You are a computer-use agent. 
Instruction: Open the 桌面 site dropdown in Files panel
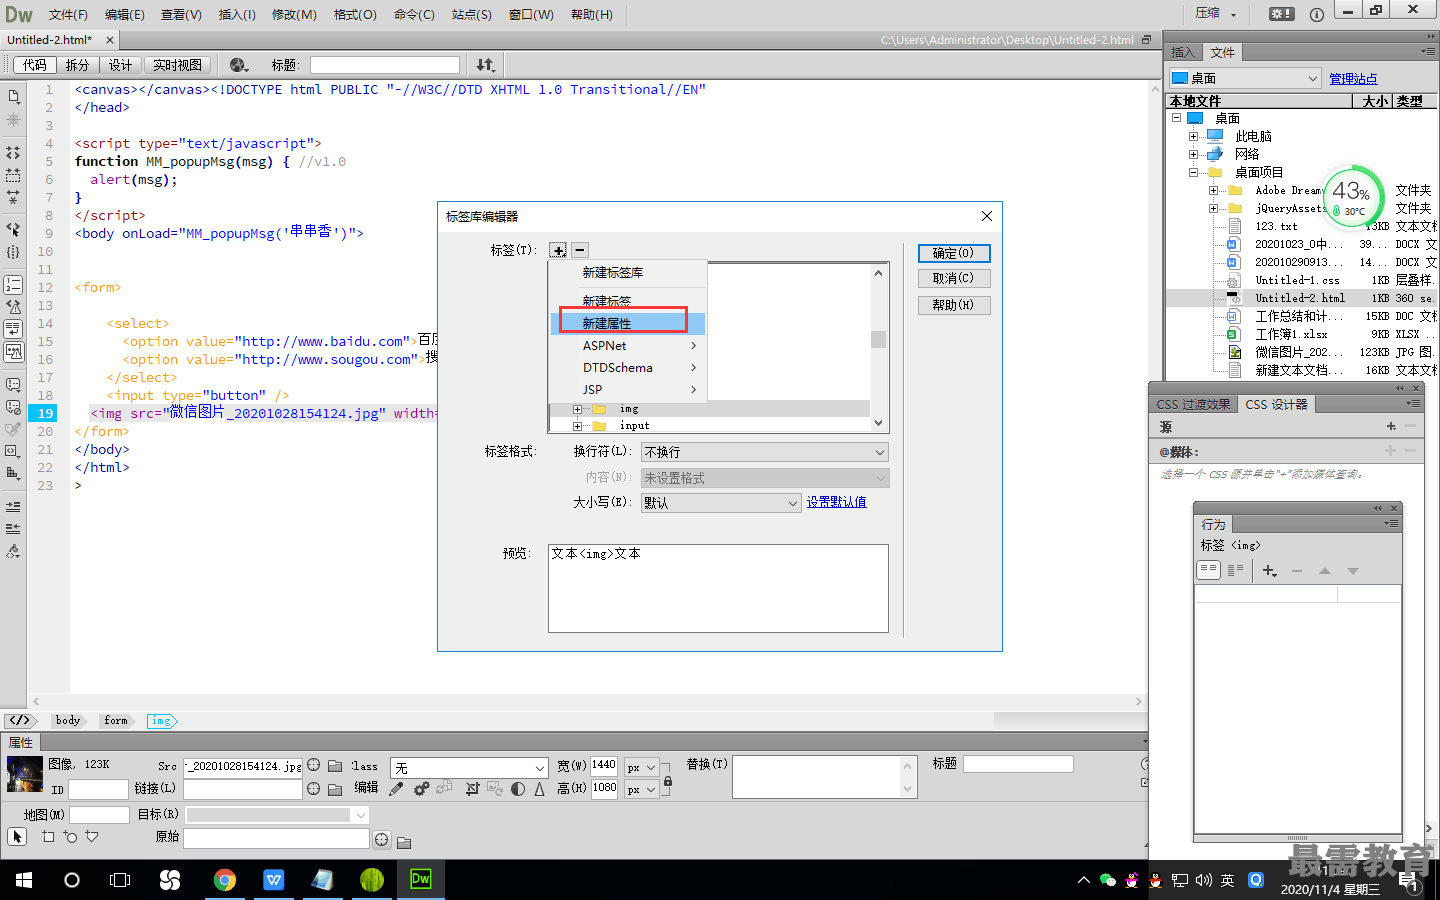click(1244, 78)
